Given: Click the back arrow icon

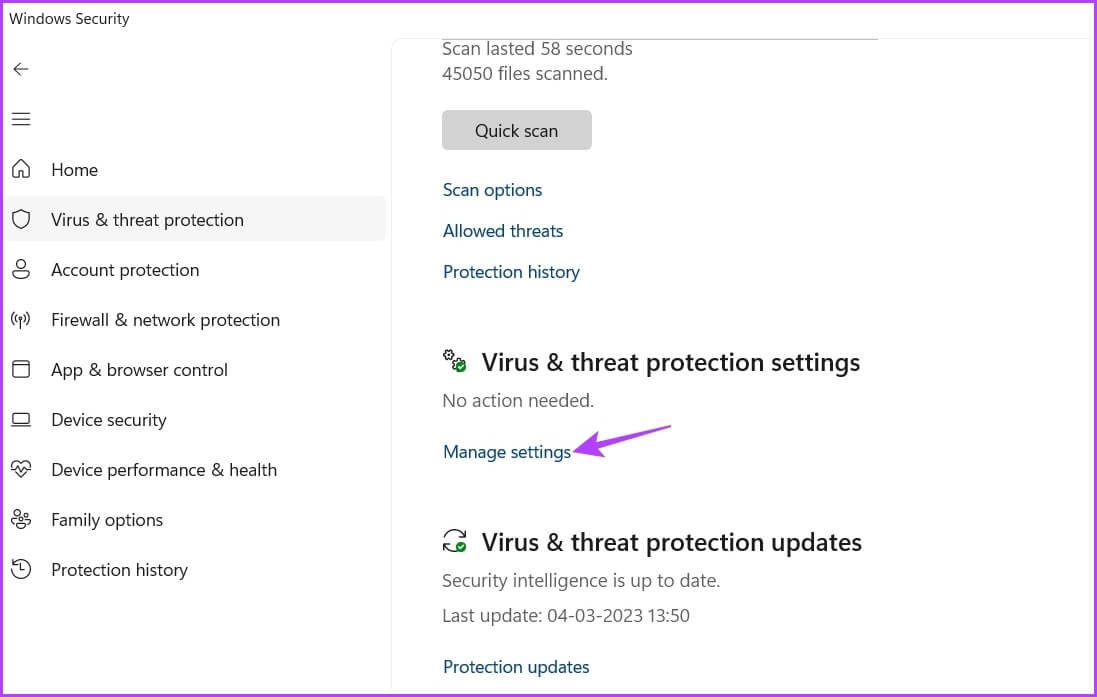Looking at the screenshot, I should pos(21,69).
